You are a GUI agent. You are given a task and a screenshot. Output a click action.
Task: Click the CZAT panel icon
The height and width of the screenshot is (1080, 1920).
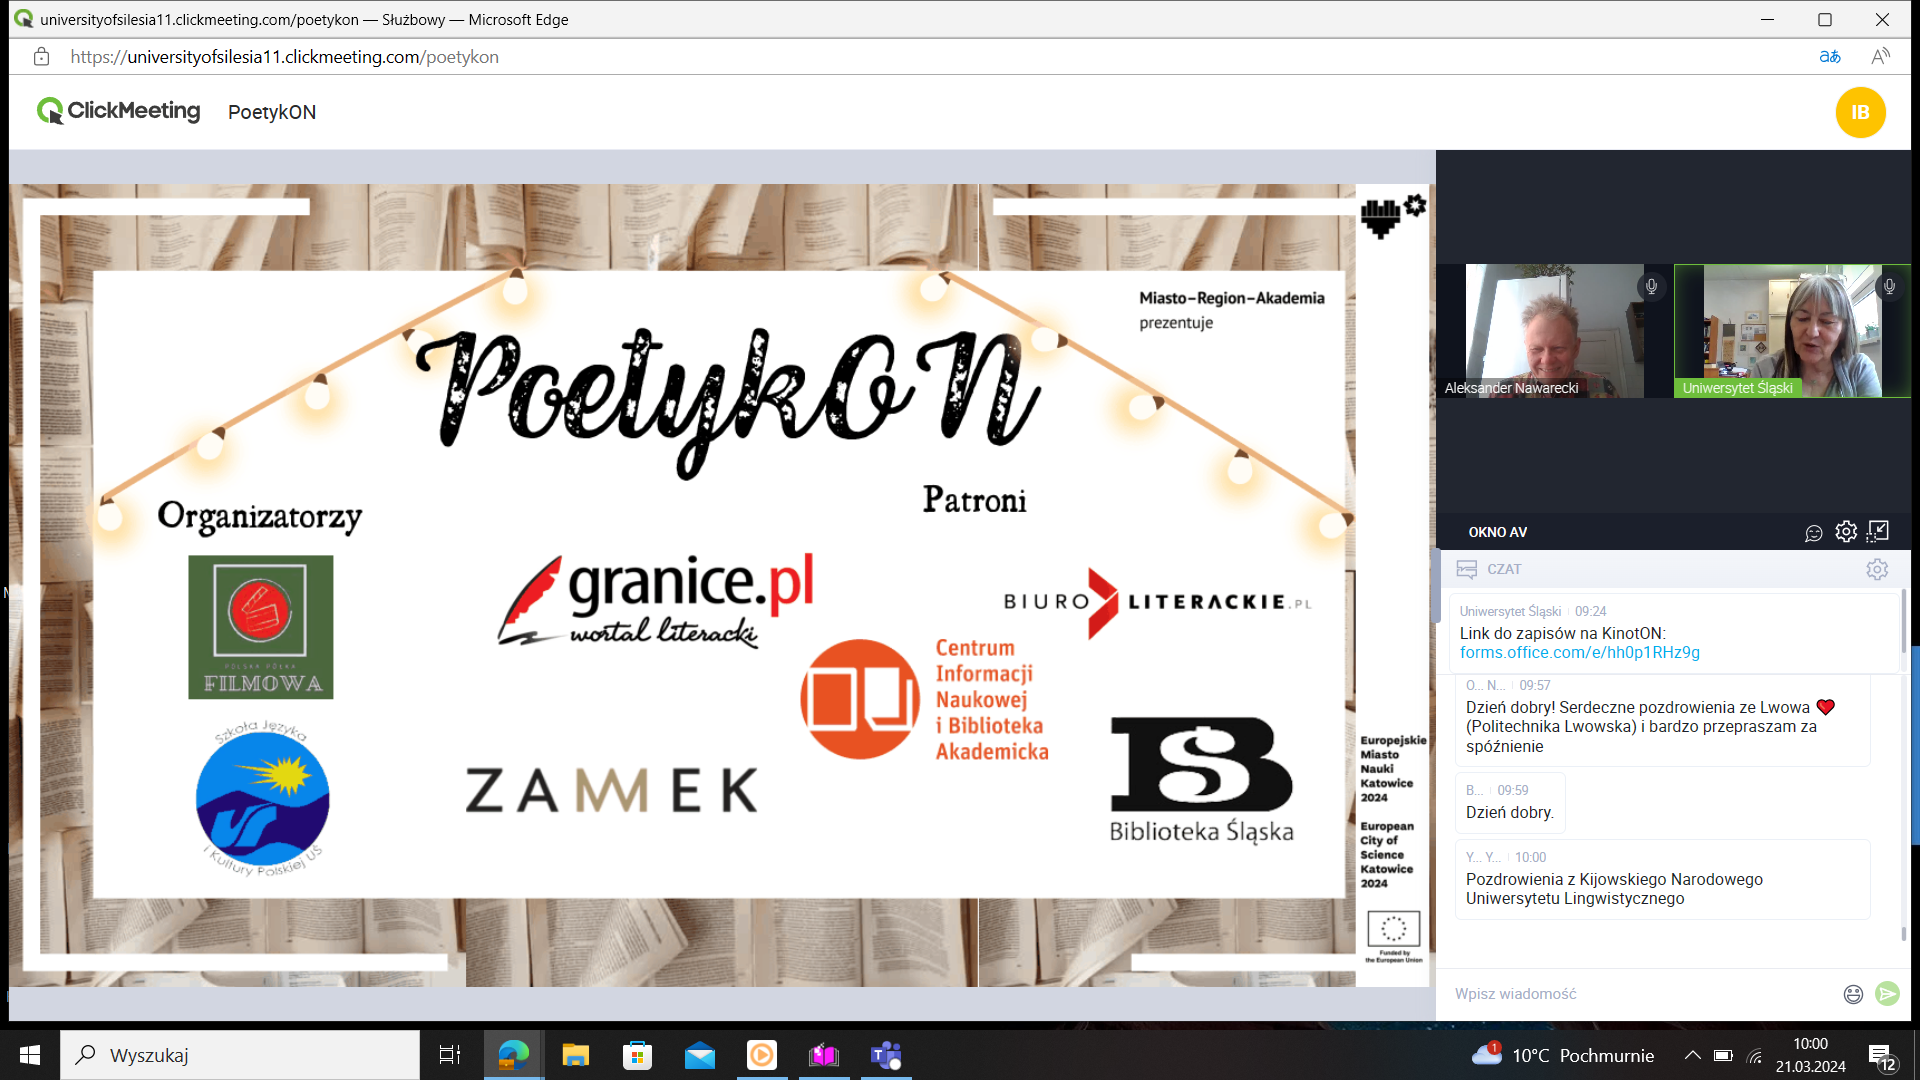[1467, 569]
